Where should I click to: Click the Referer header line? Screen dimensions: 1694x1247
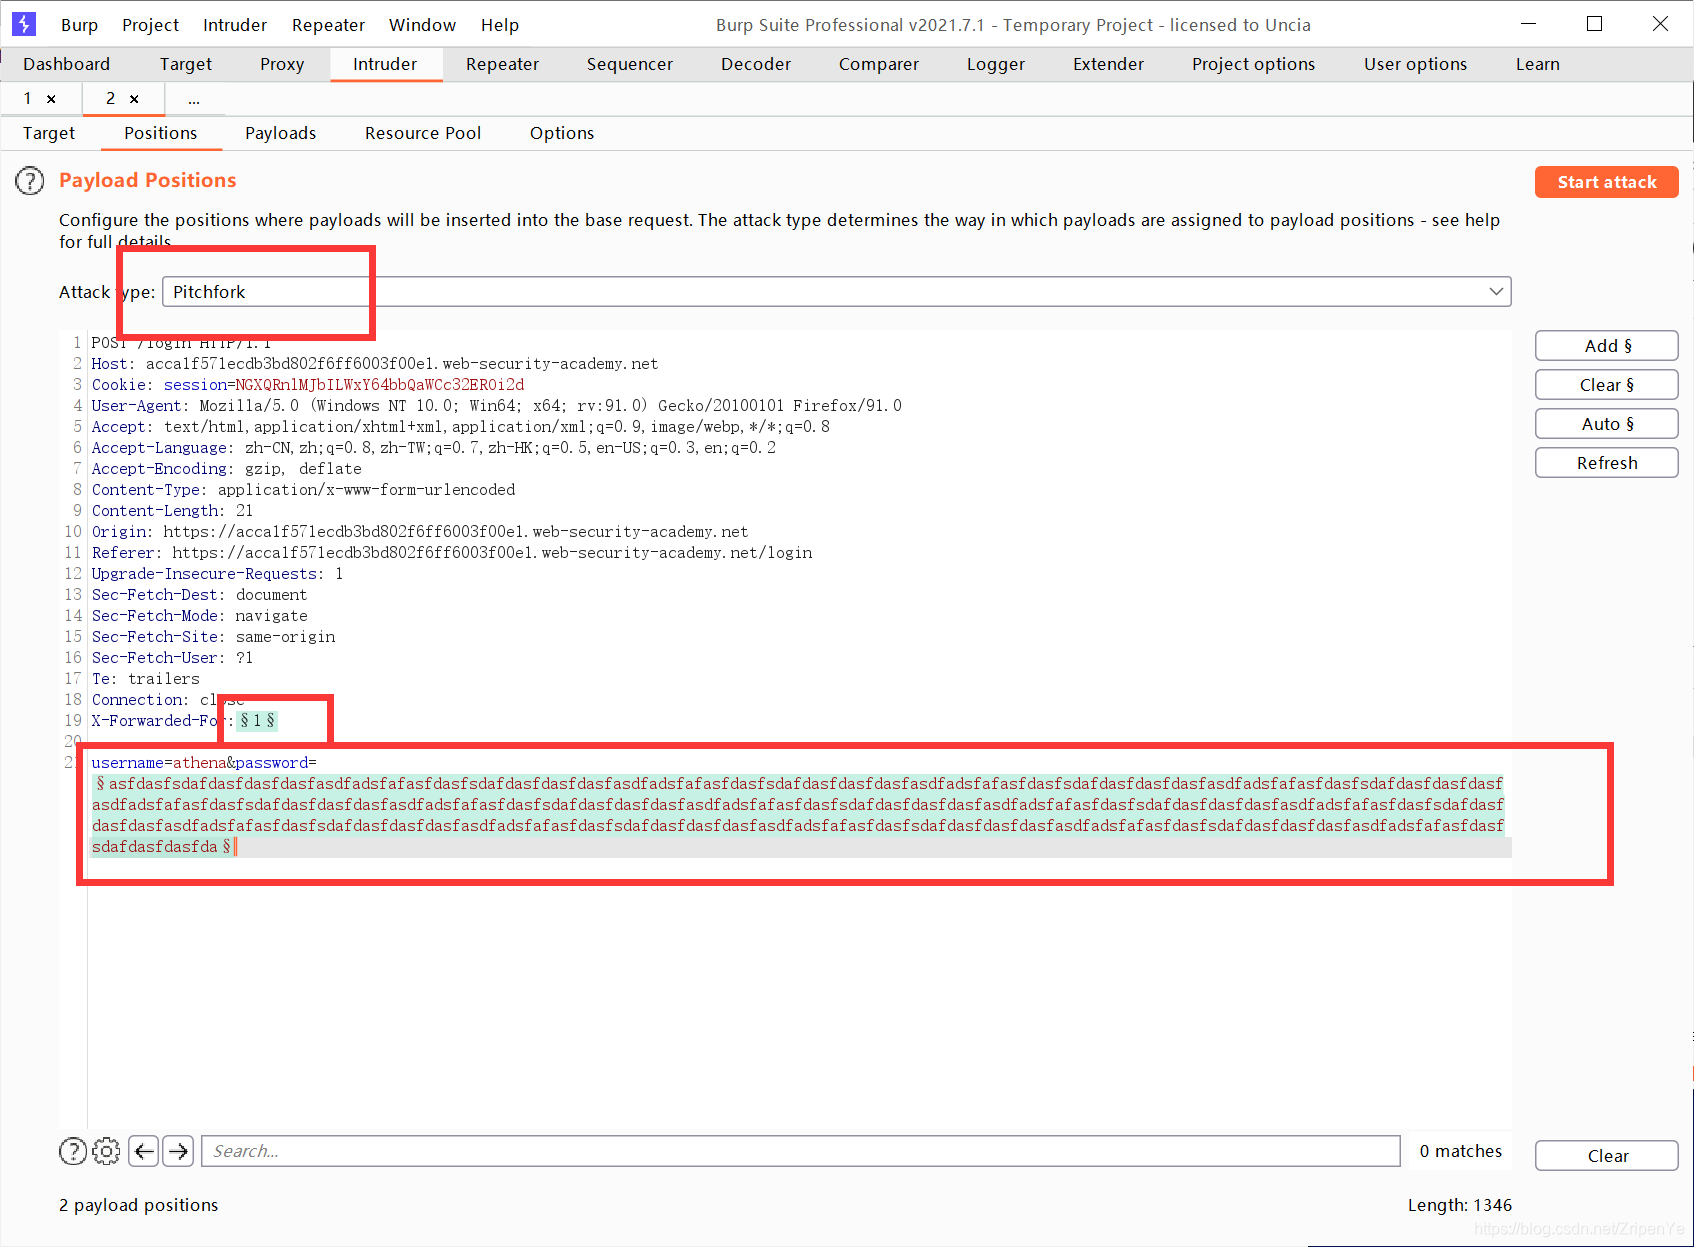coord(452,553)
